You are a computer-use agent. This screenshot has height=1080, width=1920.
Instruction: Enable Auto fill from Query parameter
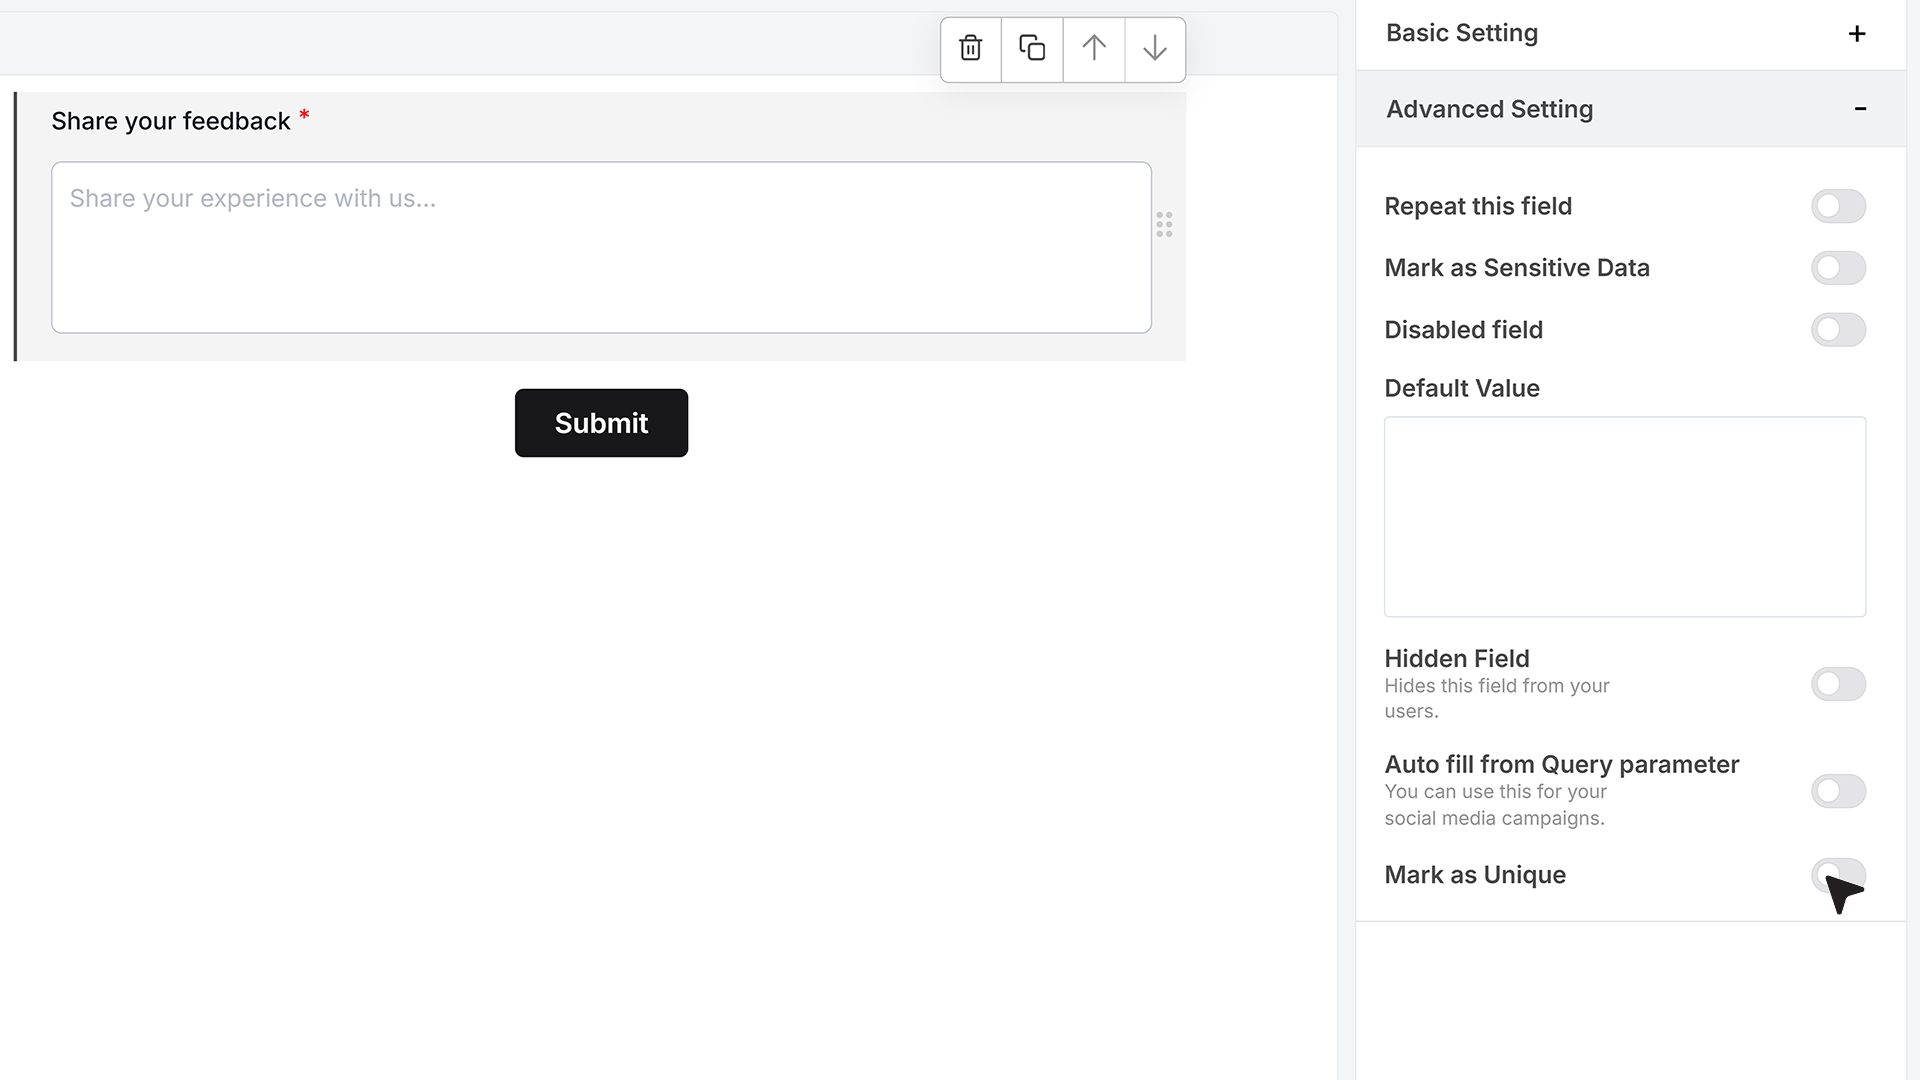pyautogui.click(x=1838, y=791)
